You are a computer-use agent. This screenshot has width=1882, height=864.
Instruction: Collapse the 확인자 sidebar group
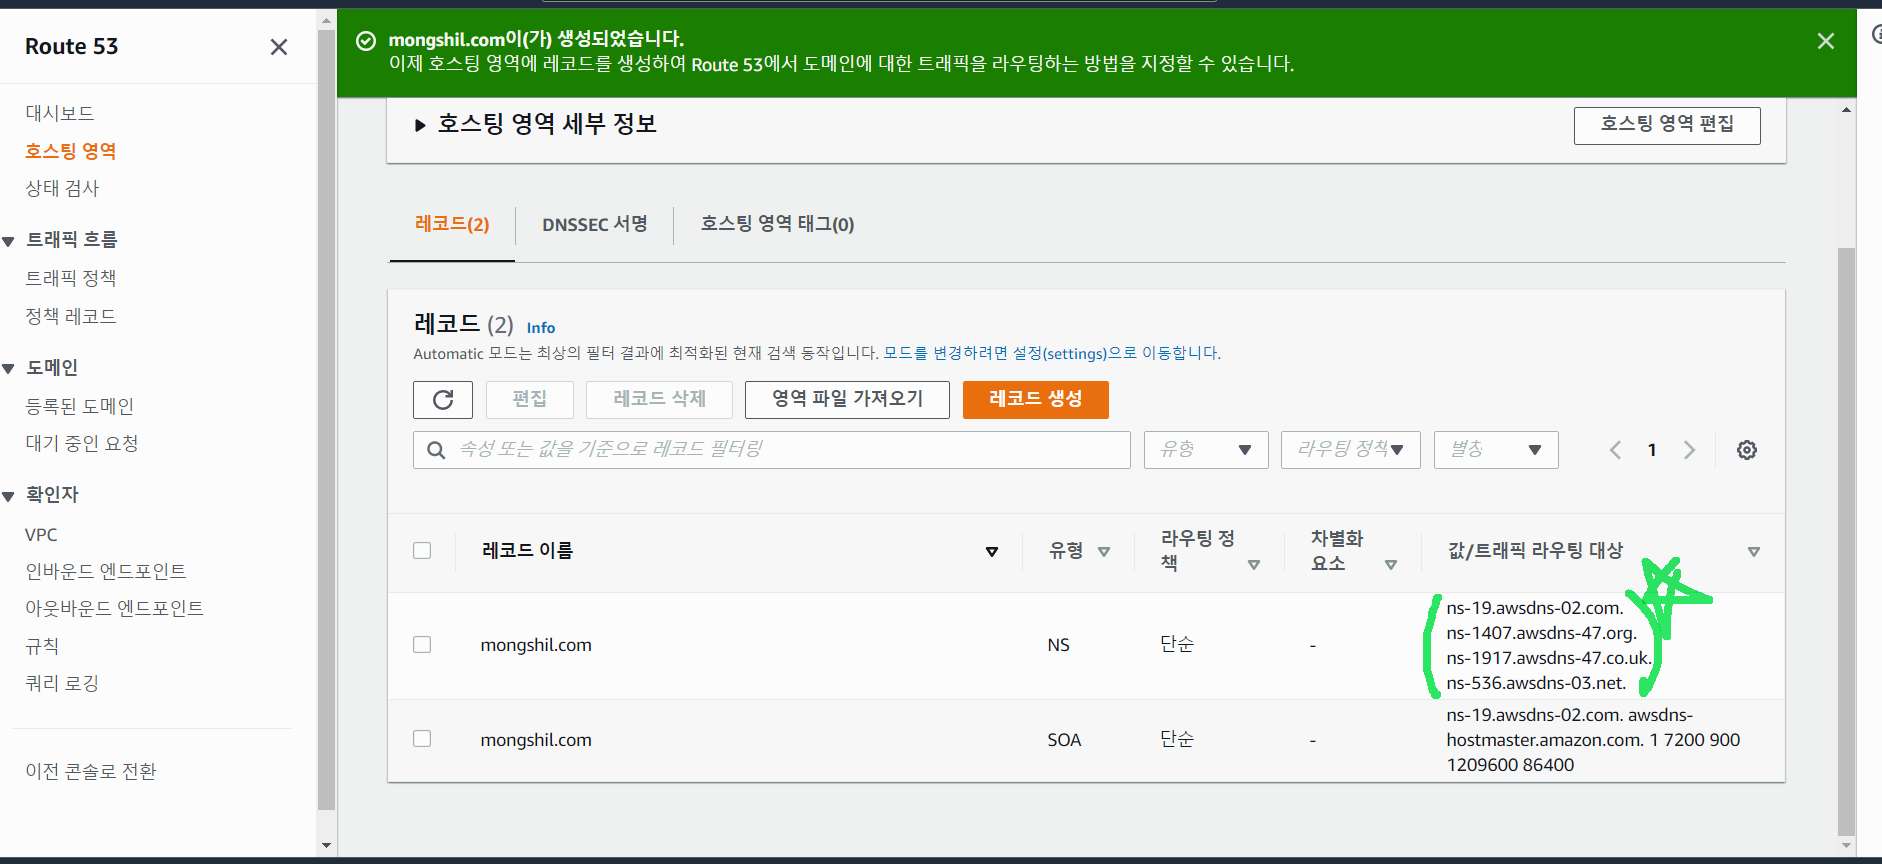pyautogui.click(x=9, y=496)
